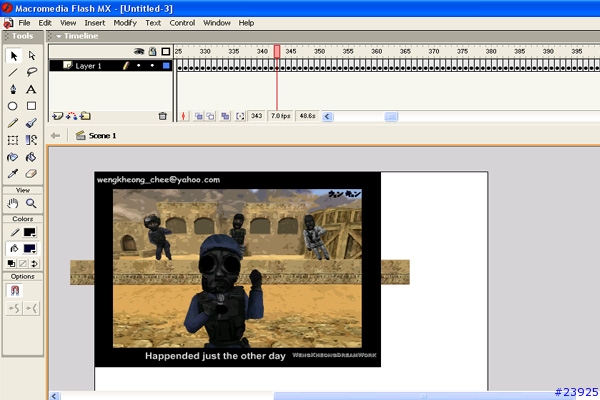Open the Window menu

(217, 23)
